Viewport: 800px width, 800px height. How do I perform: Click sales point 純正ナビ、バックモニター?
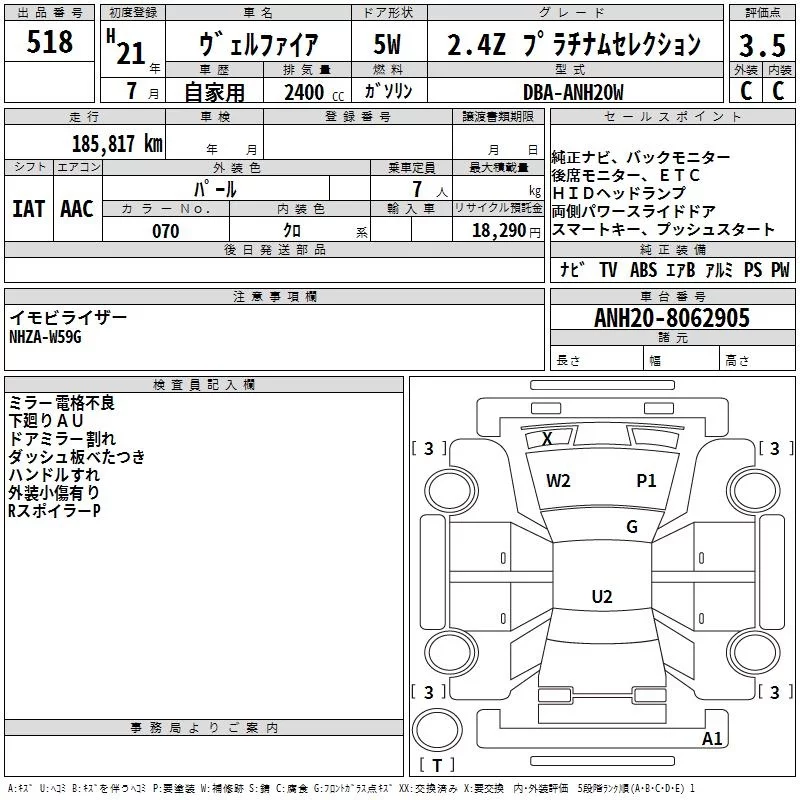point(641,158)
